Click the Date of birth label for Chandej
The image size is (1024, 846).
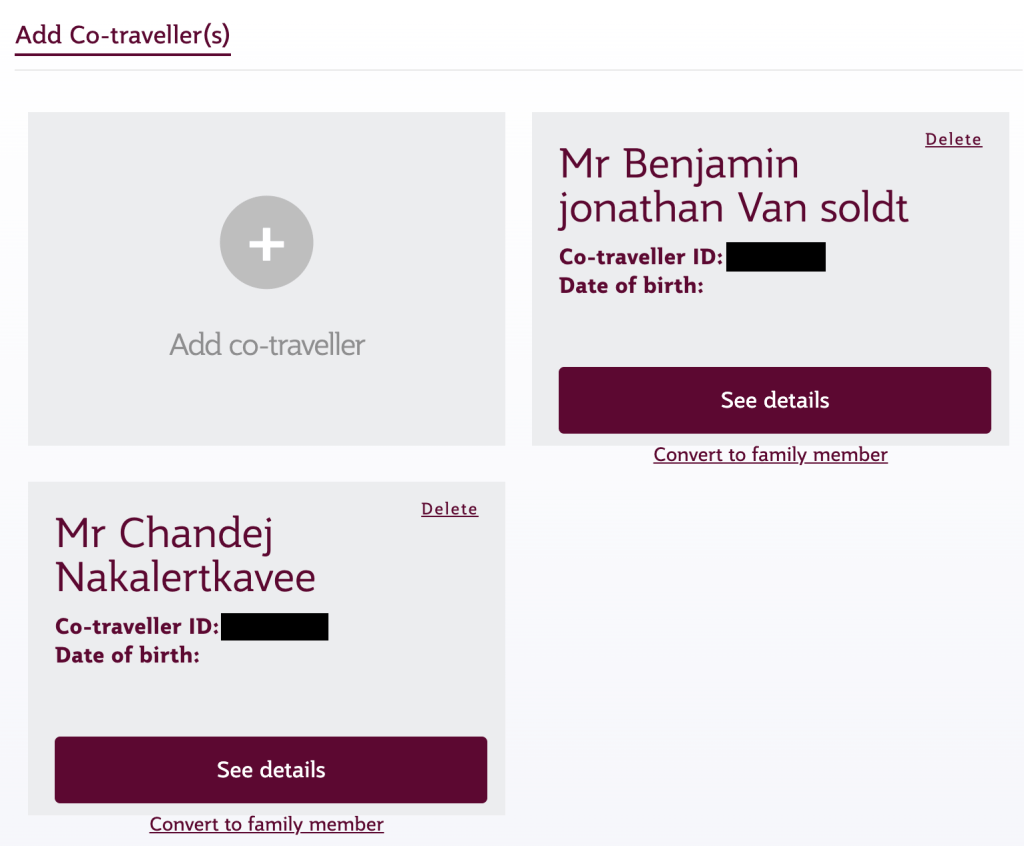coord(127,656)
